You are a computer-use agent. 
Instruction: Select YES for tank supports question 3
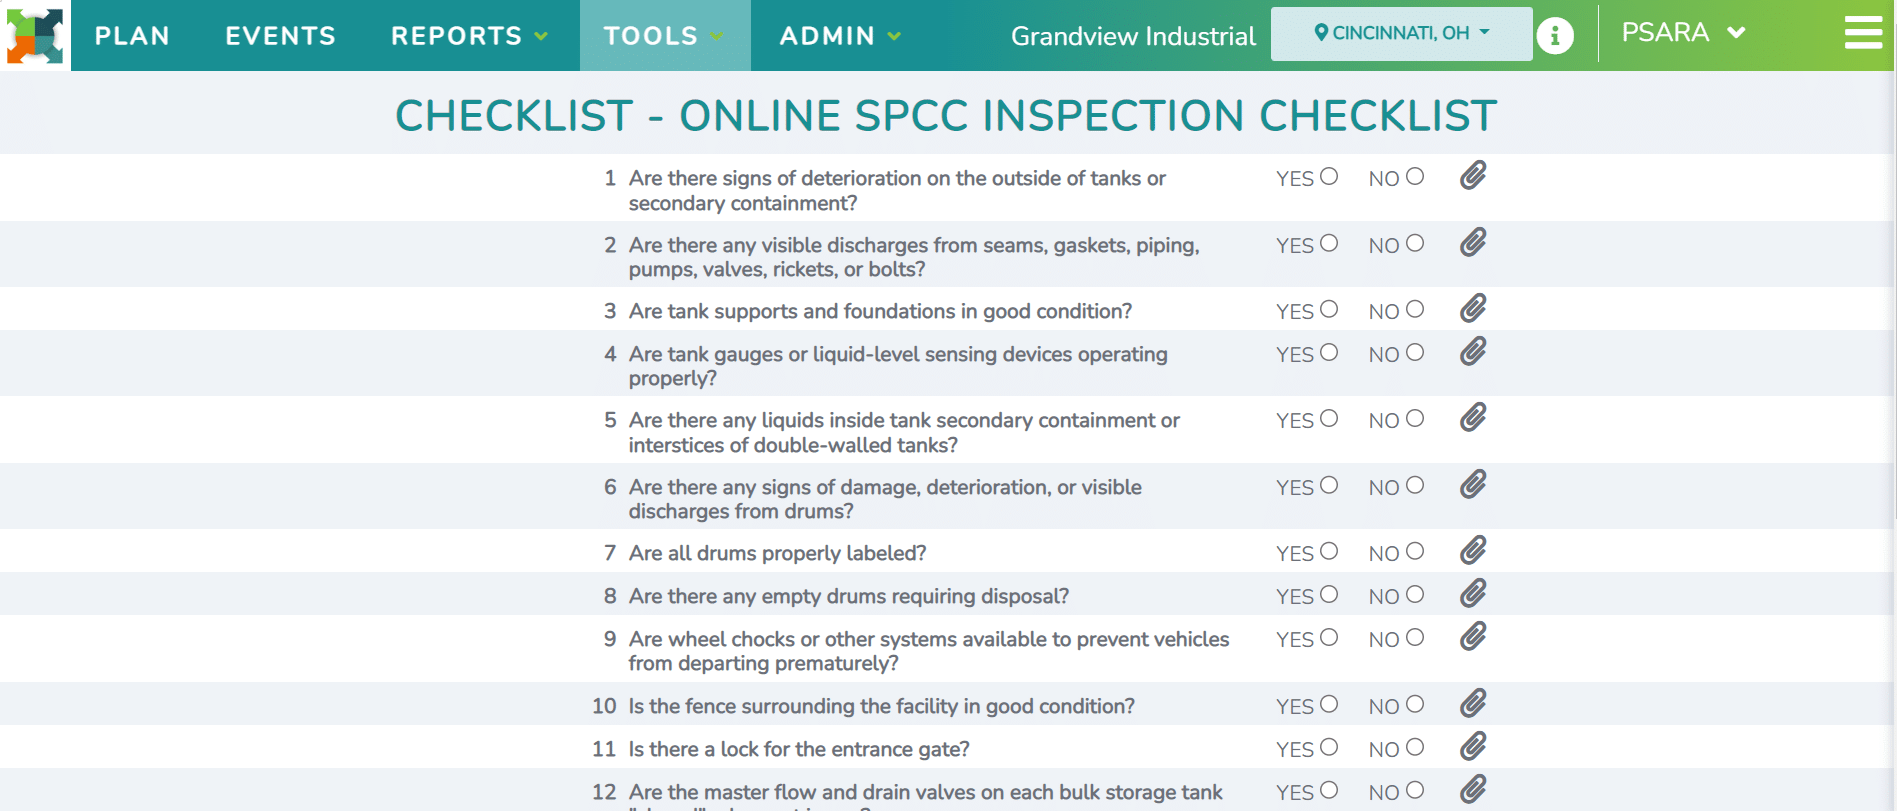click(1329, 309)
